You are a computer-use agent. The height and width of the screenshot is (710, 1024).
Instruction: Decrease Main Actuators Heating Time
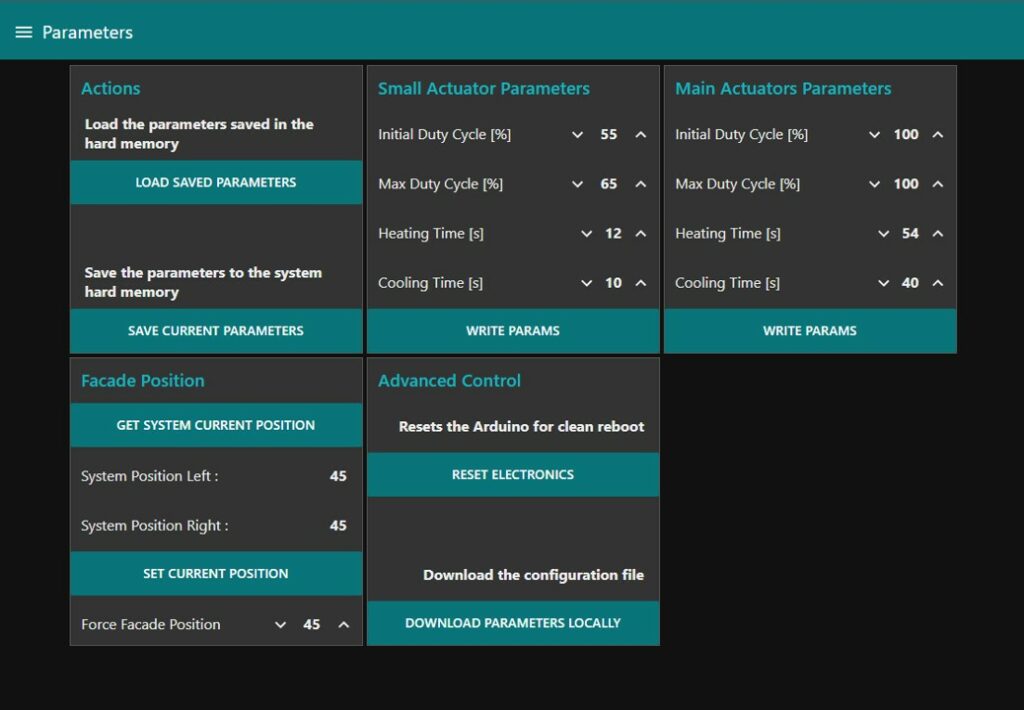(x=883, y=234)
